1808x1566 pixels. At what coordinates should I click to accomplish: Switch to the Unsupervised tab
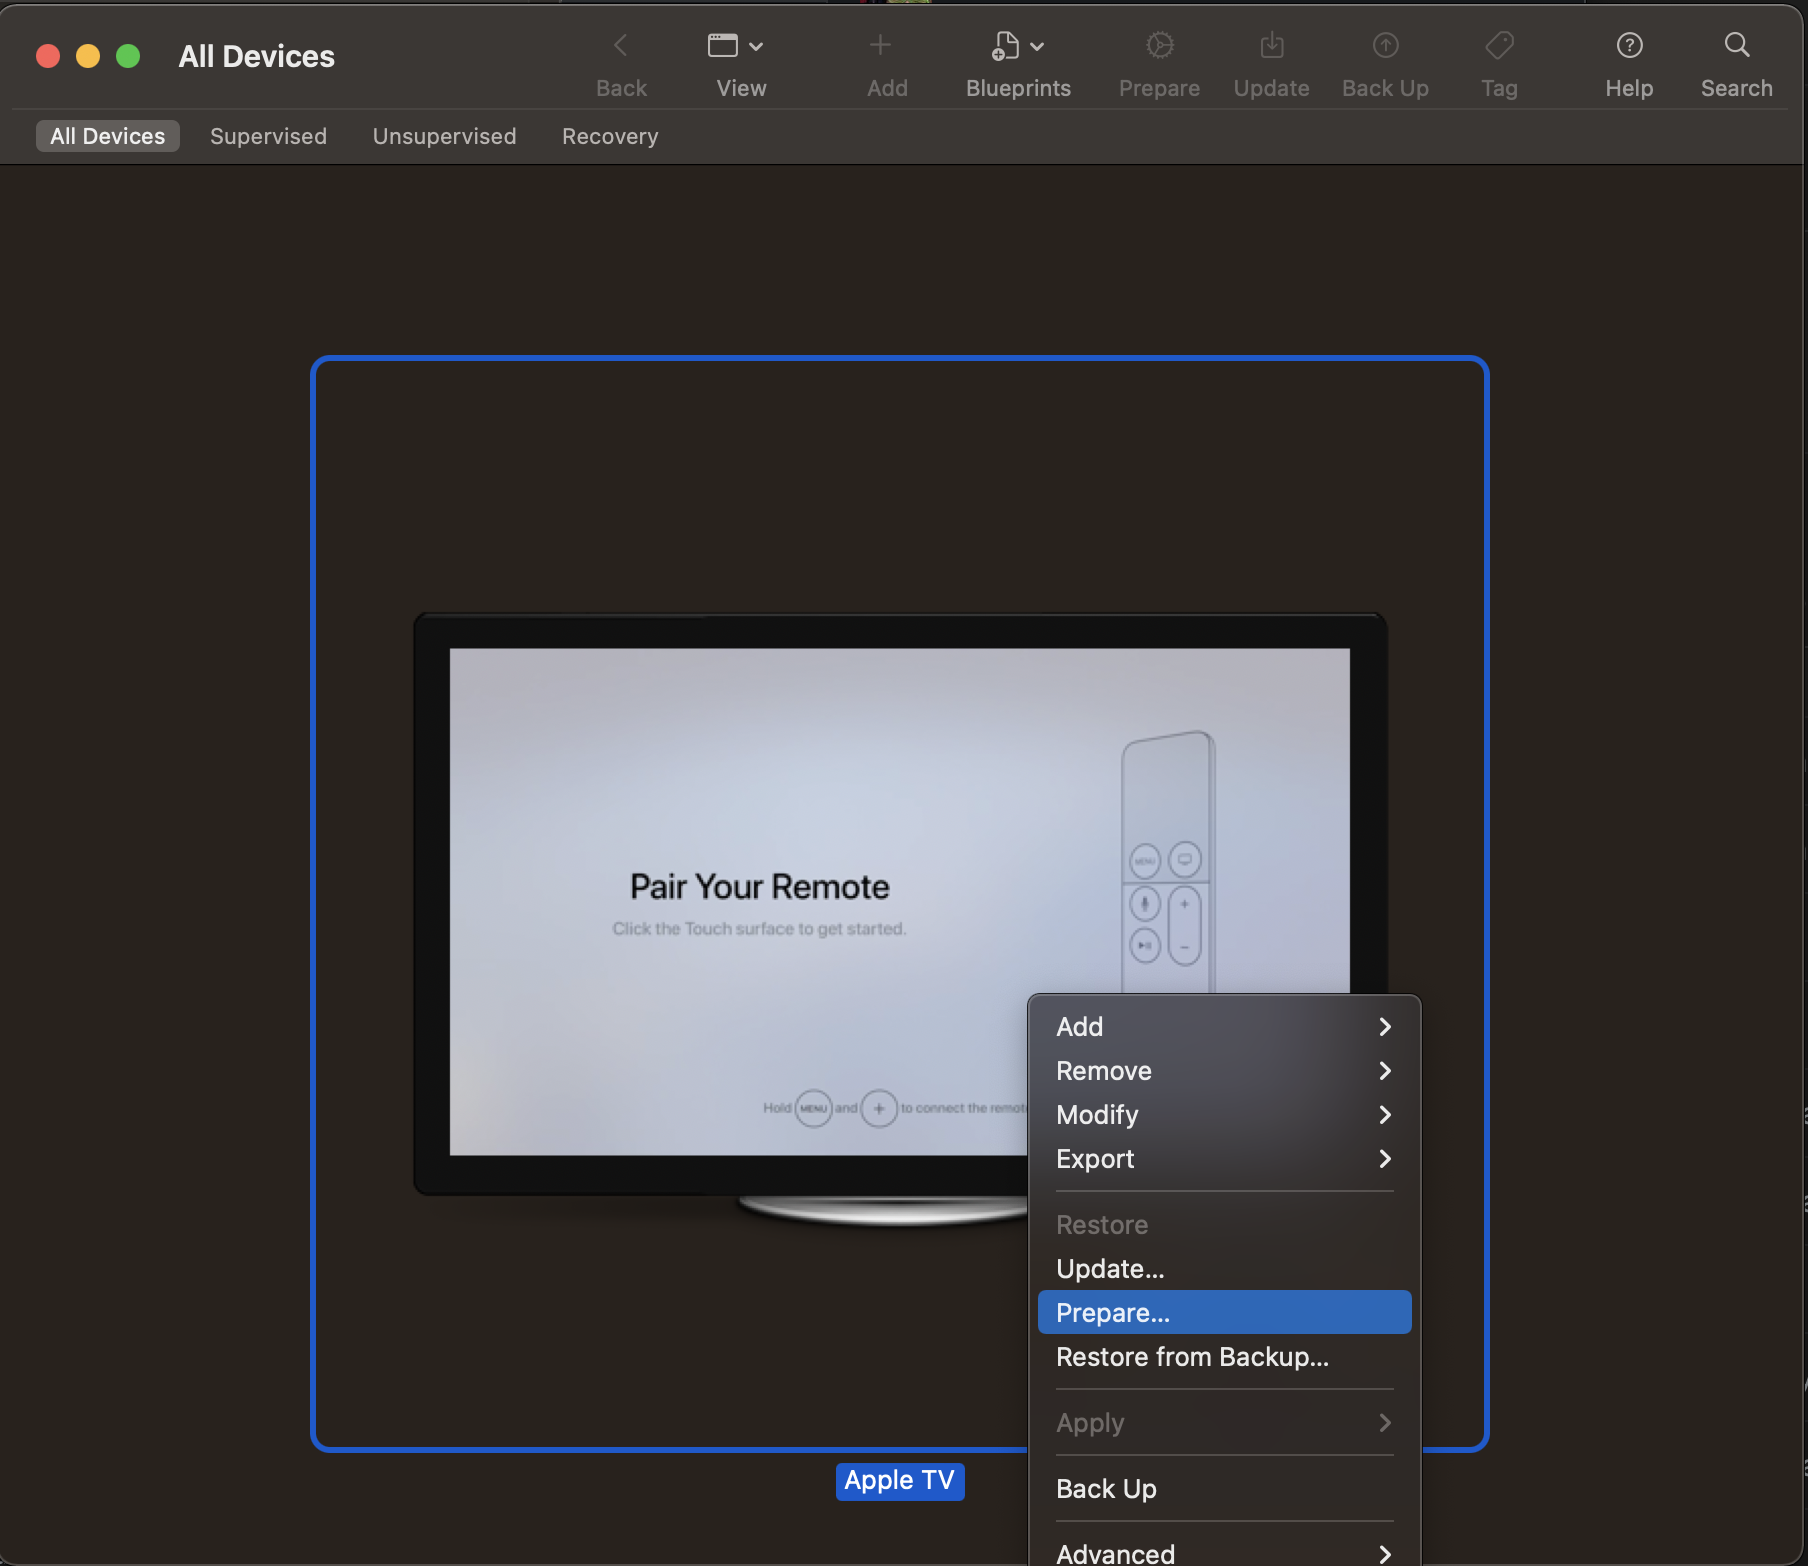tap(445, 136)
